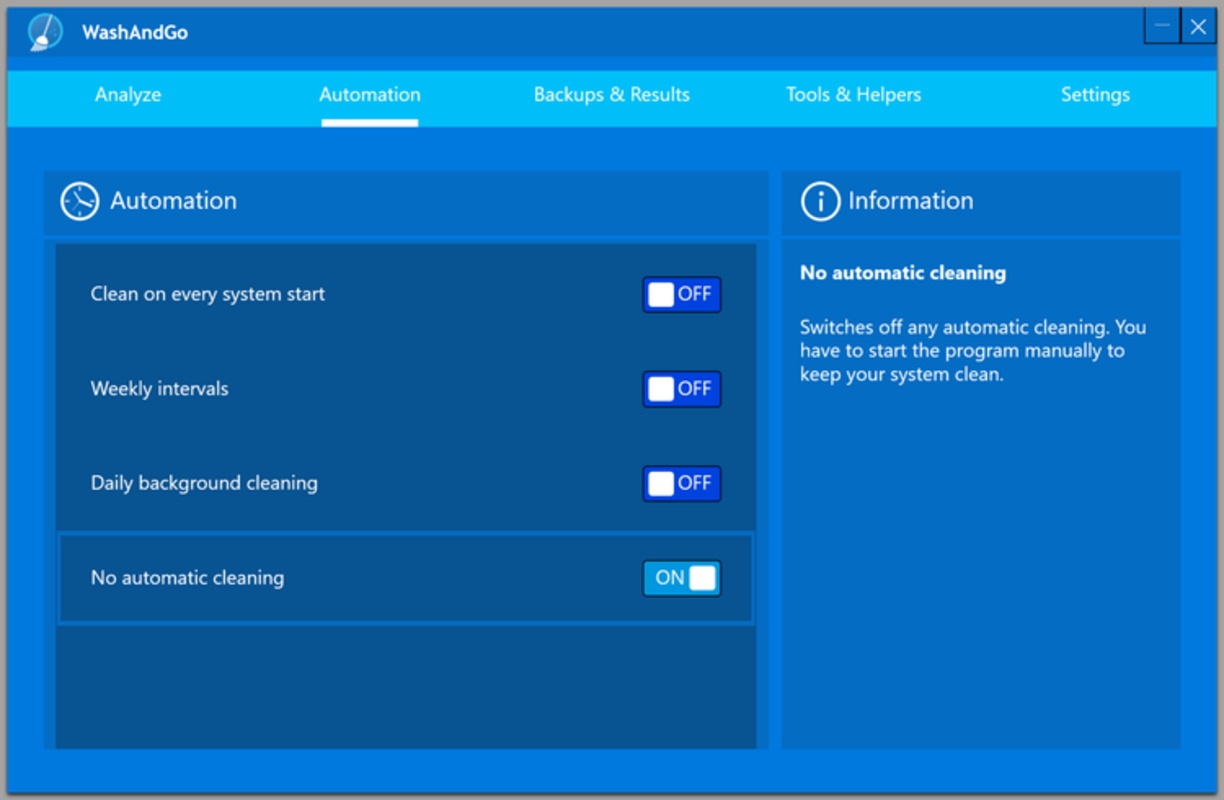The width and height of the screenshot is (1224, 800).
Task: Open the Analyze tab
Action: 128,95
